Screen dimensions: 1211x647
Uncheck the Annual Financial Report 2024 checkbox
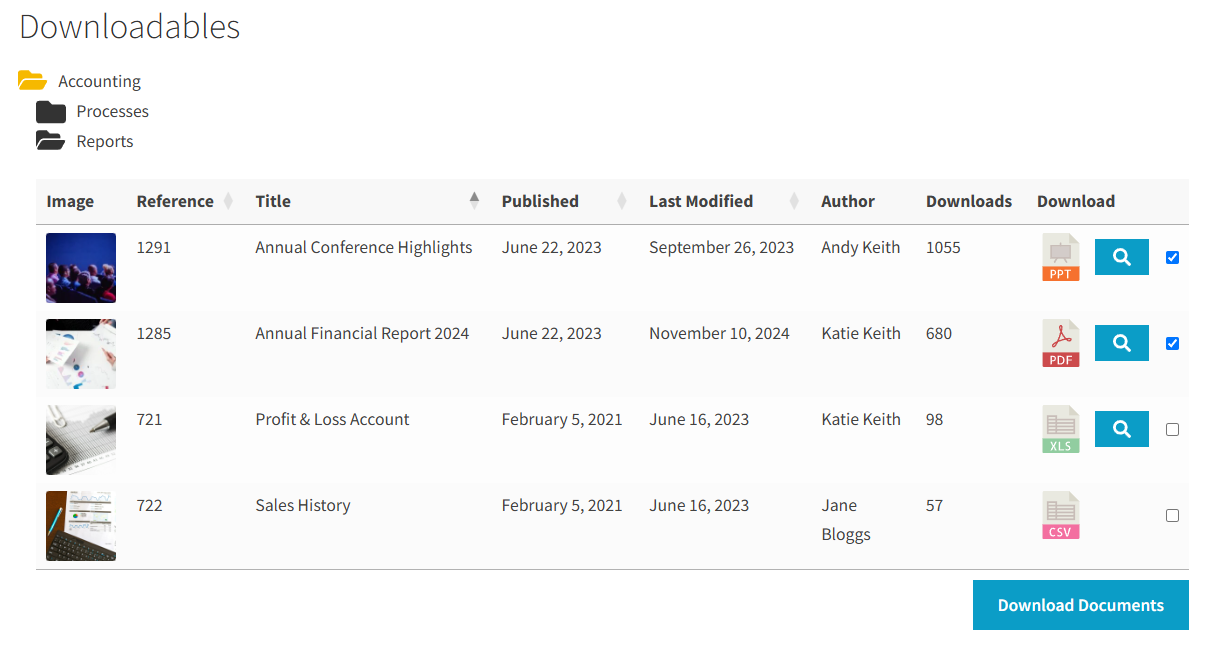click(1172, 344)
